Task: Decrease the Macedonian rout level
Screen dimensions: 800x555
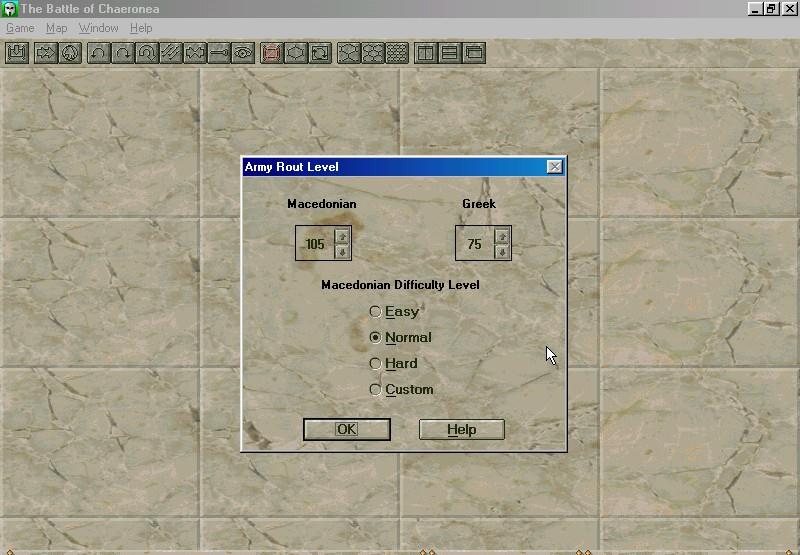Action: [342, 251]
